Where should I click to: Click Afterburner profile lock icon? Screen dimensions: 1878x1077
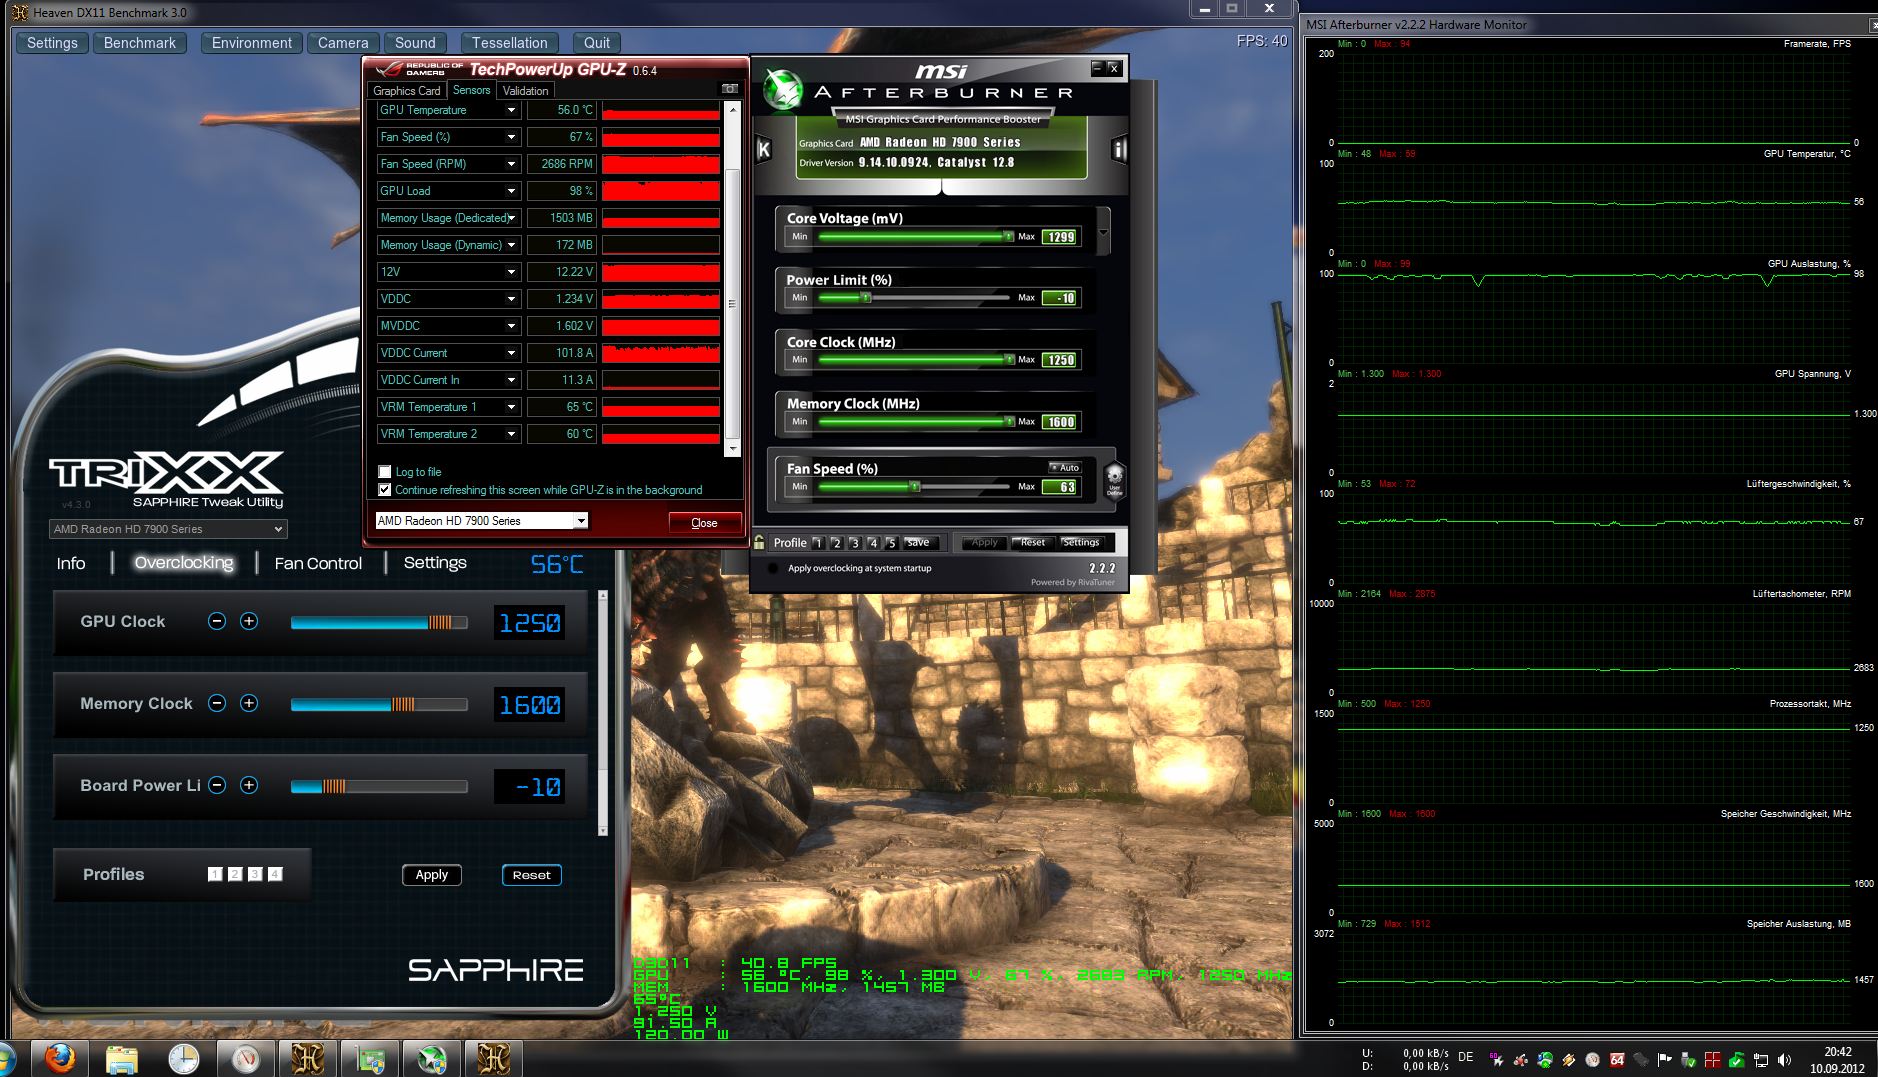759,542
